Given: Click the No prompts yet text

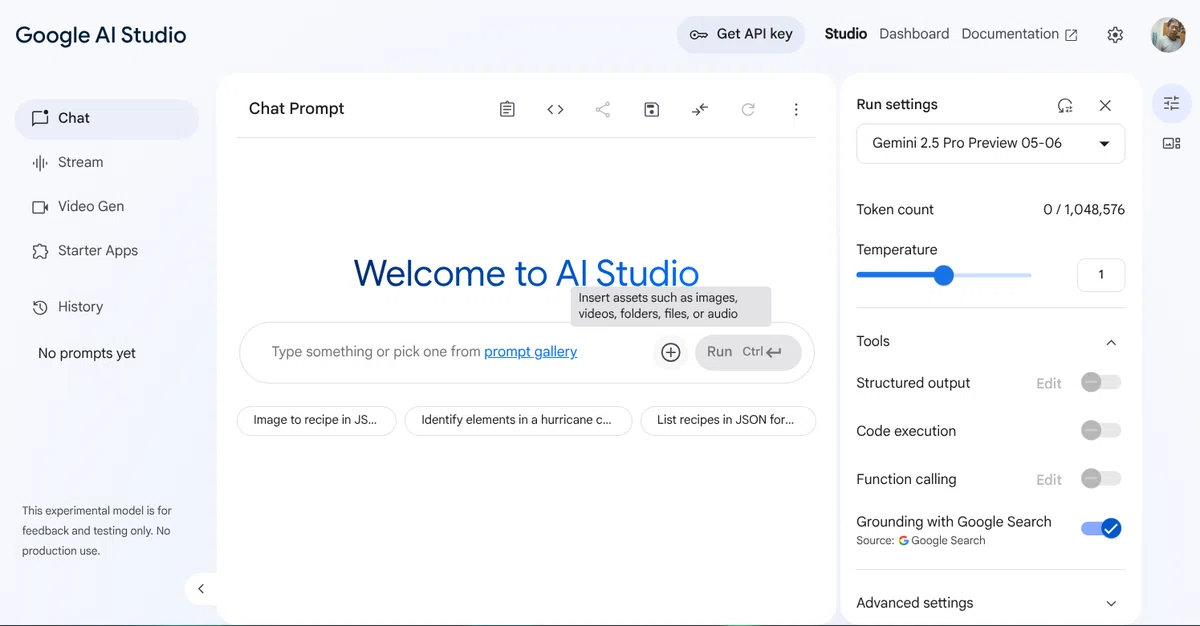Looking at the screenshot, I should point(87,353).
